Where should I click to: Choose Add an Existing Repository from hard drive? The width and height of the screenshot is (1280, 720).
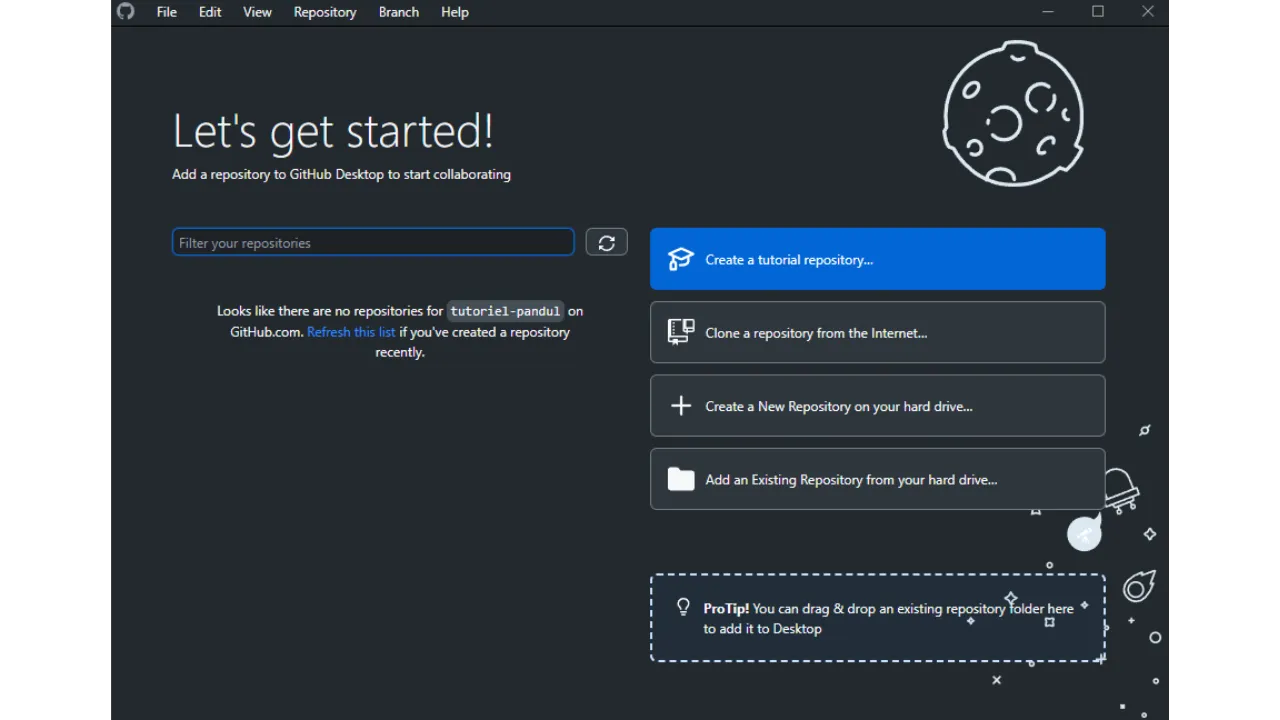pyautogui.click(x=878, y=479)
